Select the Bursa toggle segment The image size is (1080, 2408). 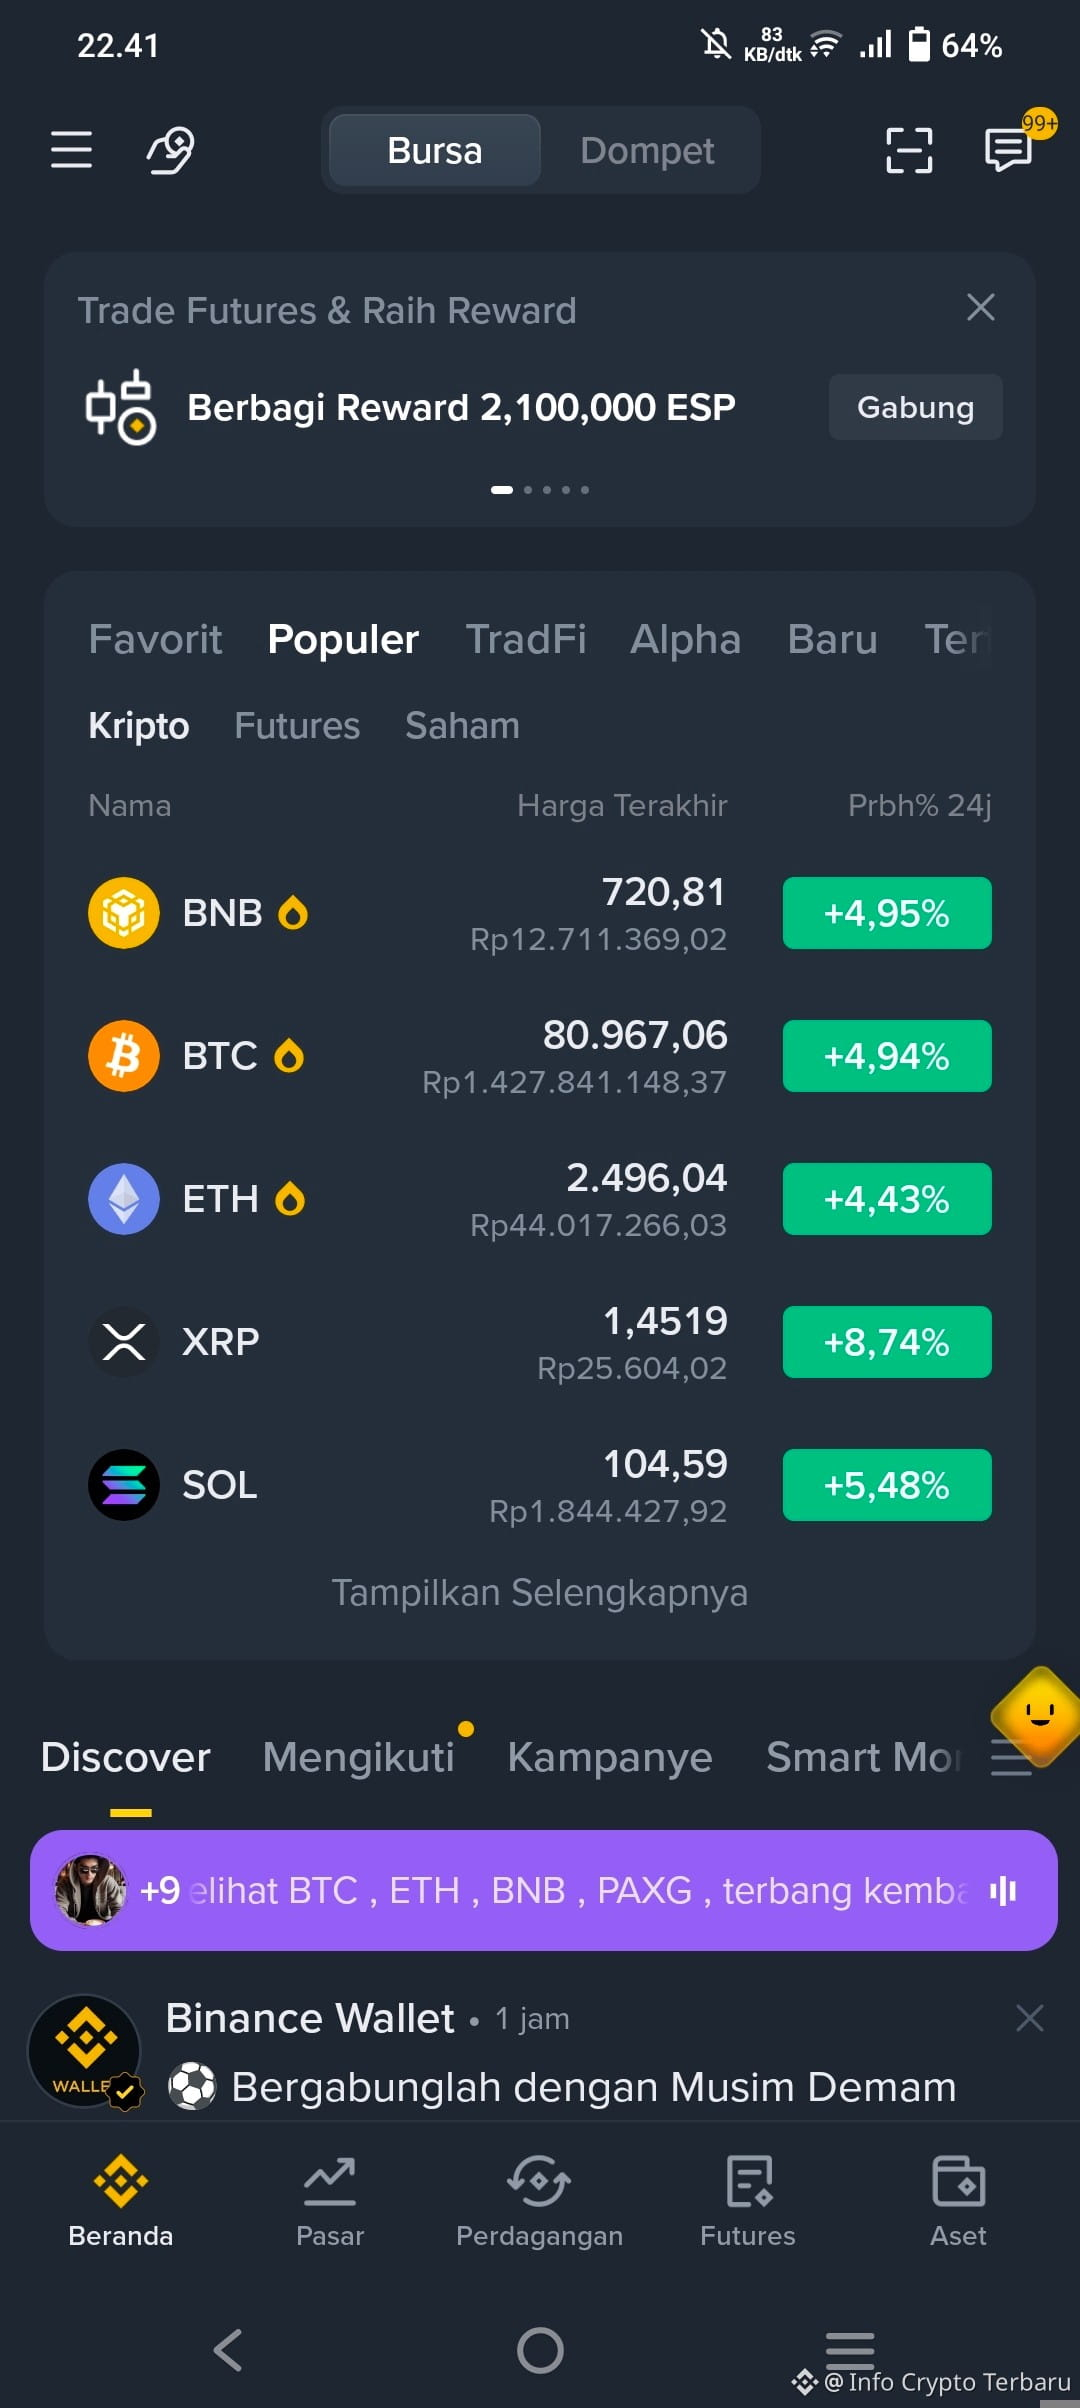pos(435,151)
